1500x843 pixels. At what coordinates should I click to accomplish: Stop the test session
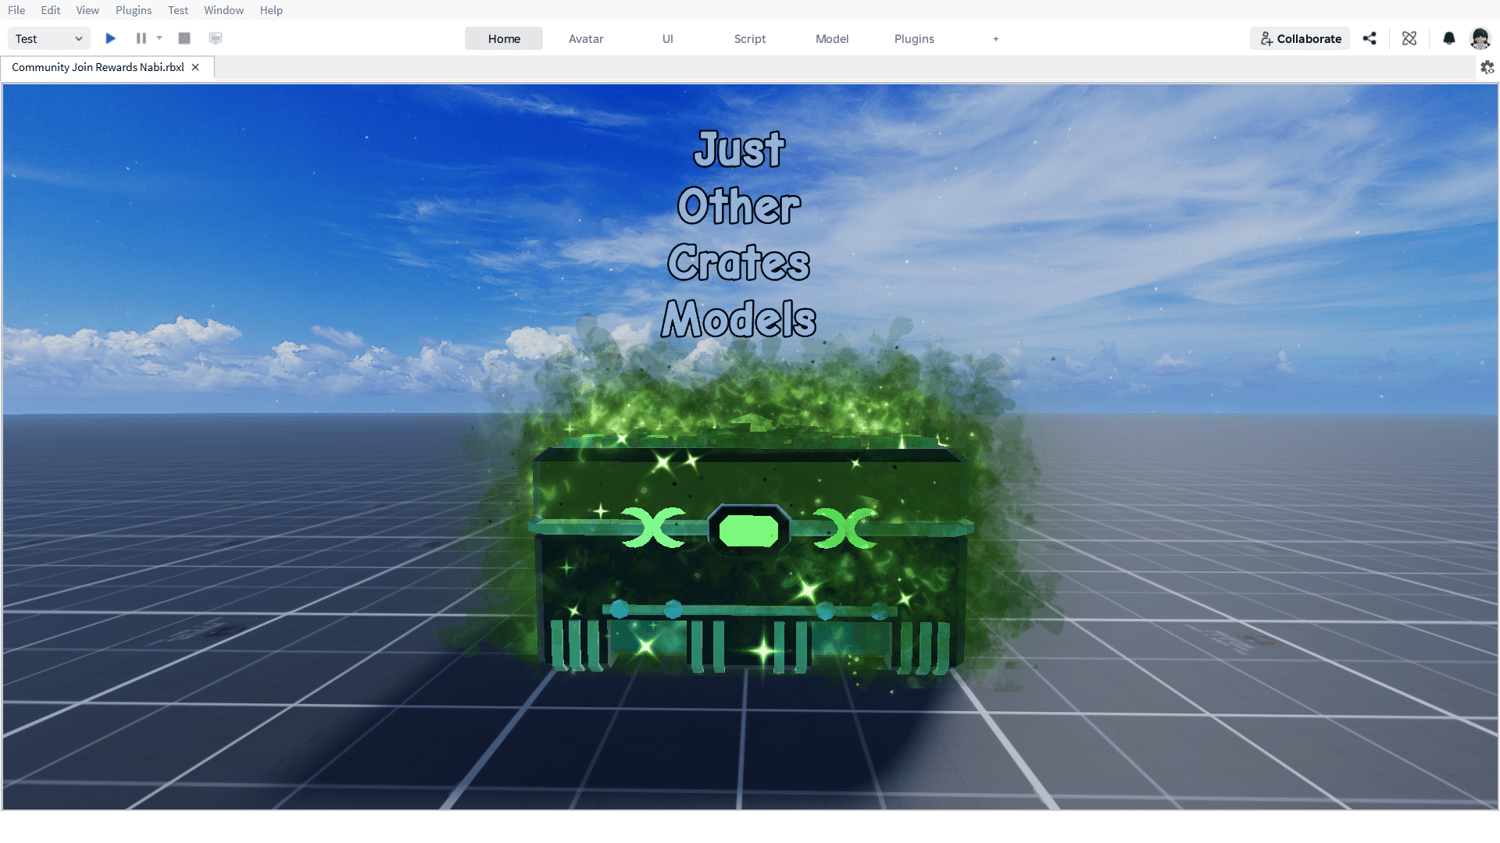point(184,38)
